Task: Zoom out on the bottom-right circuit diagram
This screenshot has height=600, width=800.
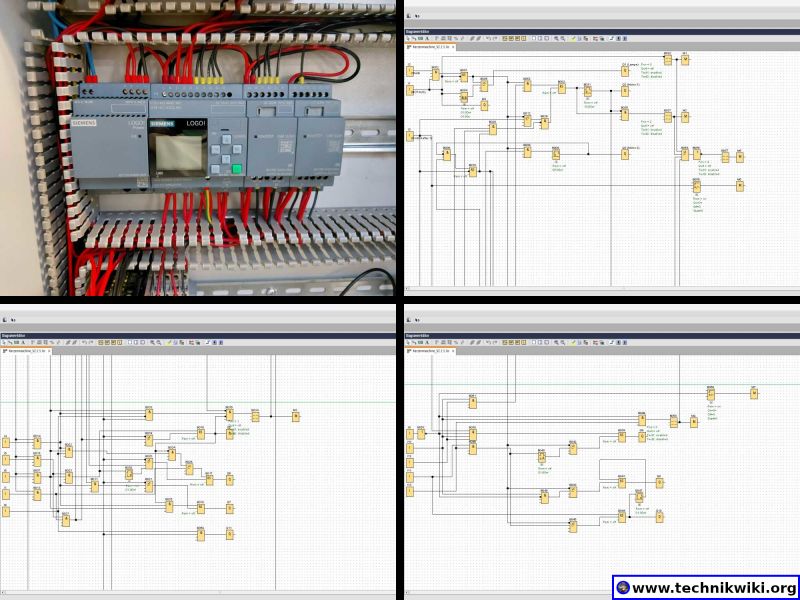Action: pos(563,342)
